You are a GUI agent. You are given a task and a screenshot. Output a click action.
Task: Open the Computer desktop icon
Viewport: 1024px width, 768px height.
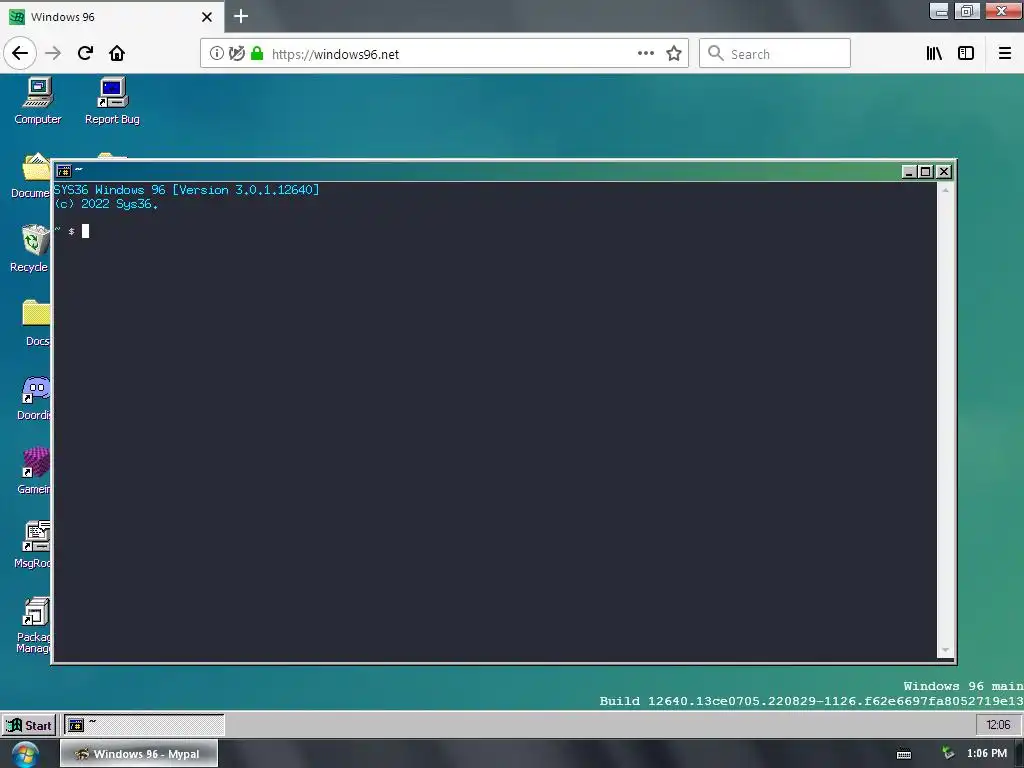pos(38,100)
